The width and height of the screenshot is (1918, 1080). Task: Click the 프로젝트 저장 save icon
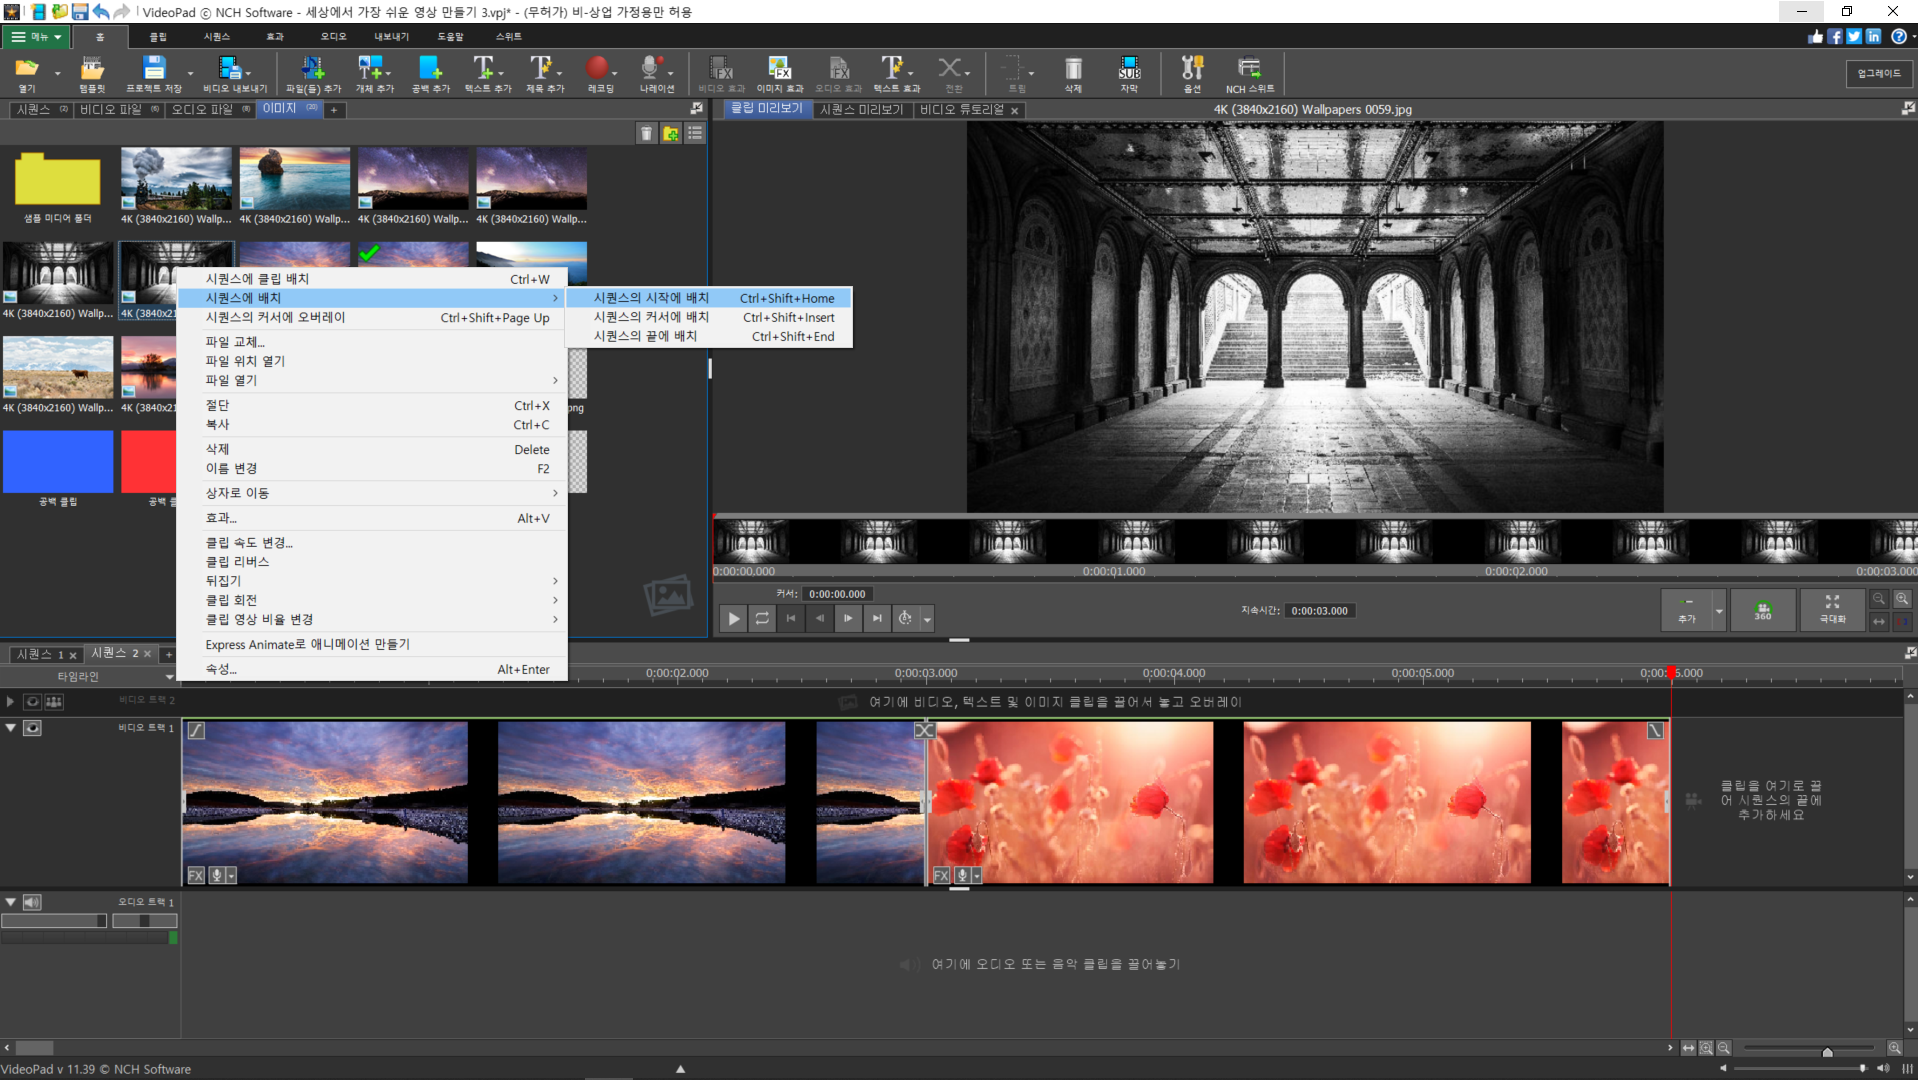click(153, 68)
